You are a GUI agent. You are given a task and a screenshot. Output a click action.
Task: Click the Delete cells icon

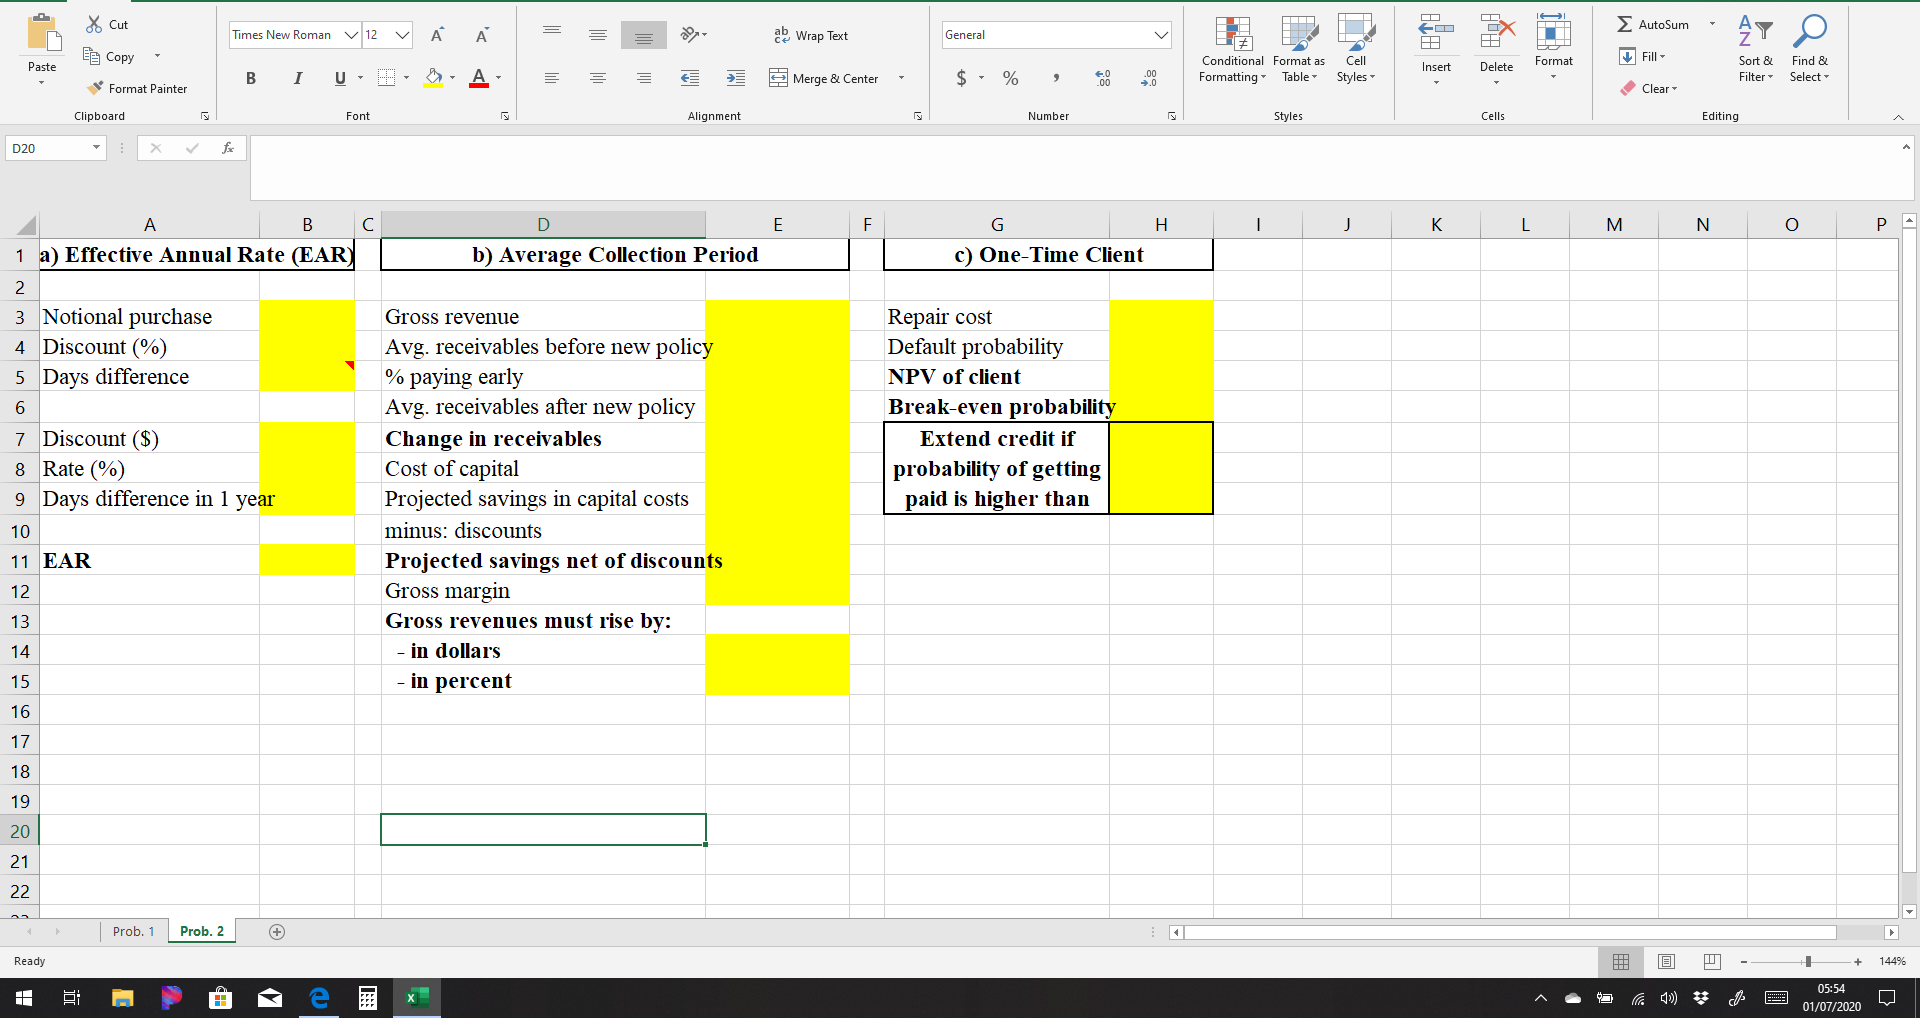(x=1497, y=33)
